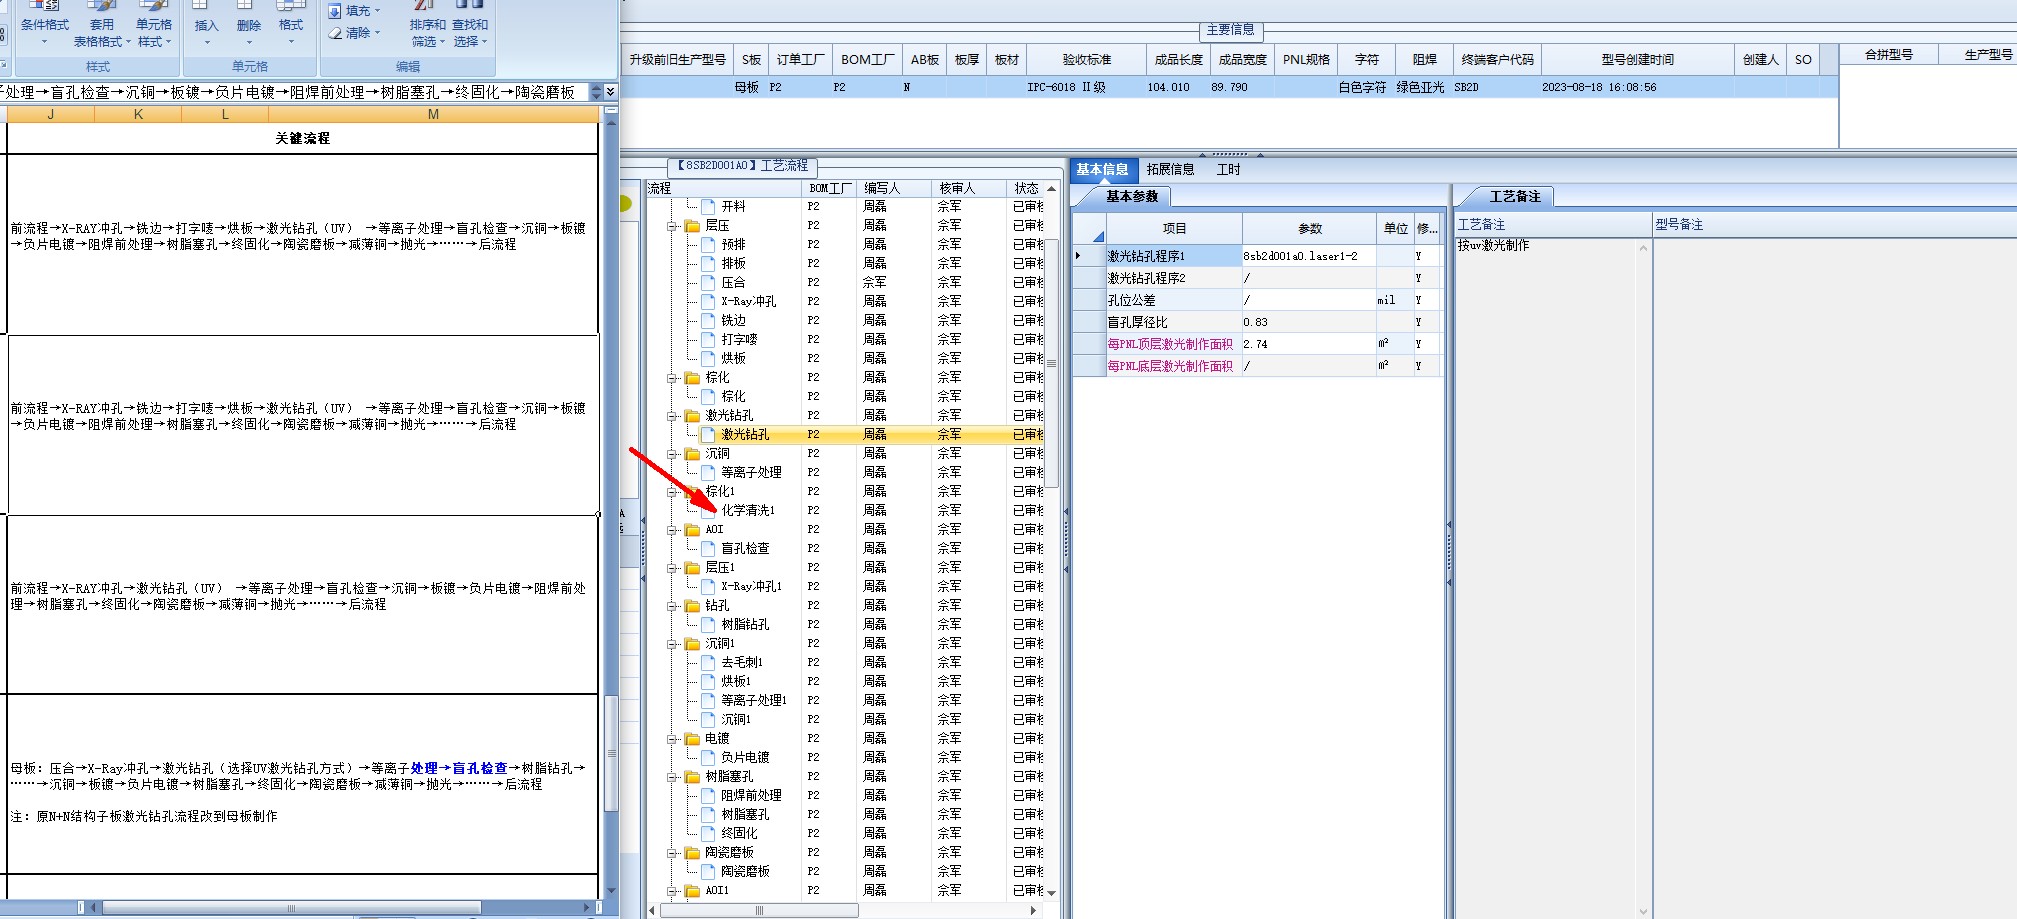Click the 按uv激光制作 process remark
The height and width of the screenshot is (919, 2017).
(1493, 245)
